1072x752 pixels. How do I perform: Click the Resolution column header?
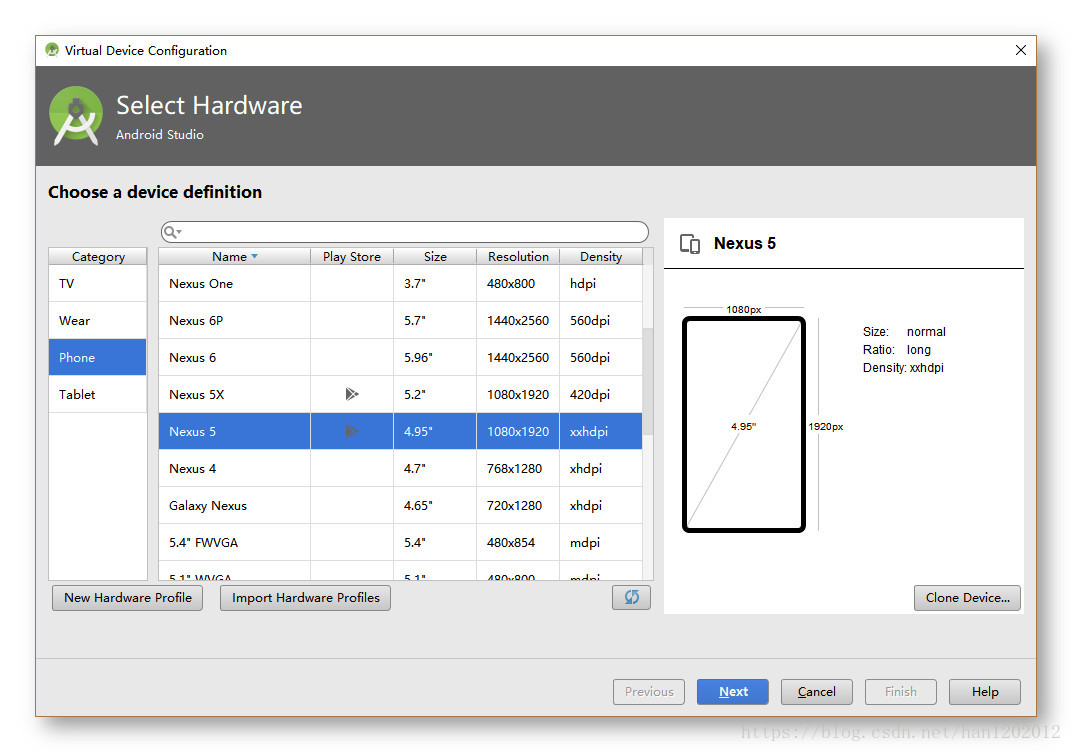pyautogui.click(x=518, y=256)
